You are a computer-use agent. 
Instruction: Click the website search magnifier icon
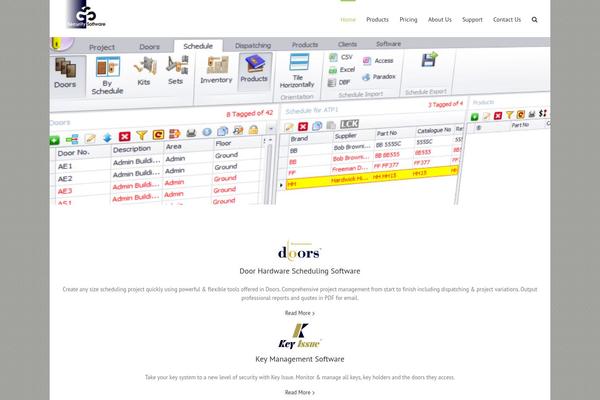point(535,20)
